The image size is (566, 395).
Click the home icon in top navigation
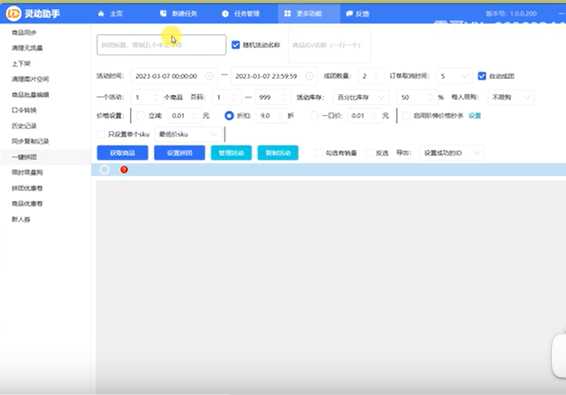pos(101,13)
